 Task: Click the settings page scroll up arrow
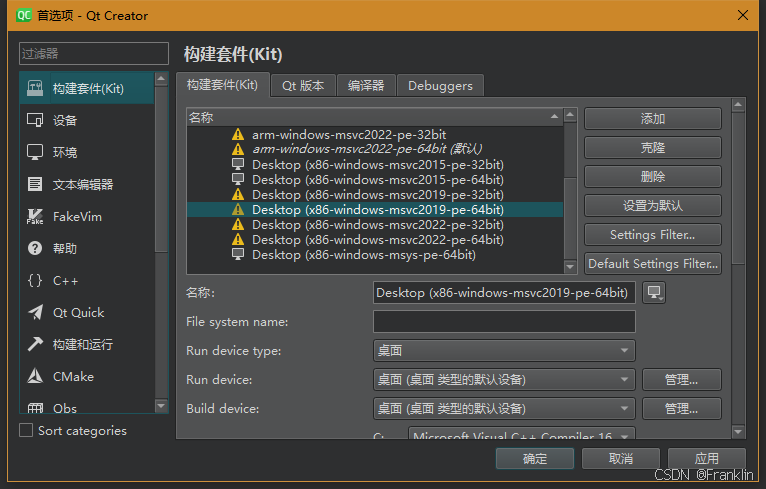point(738,105)
